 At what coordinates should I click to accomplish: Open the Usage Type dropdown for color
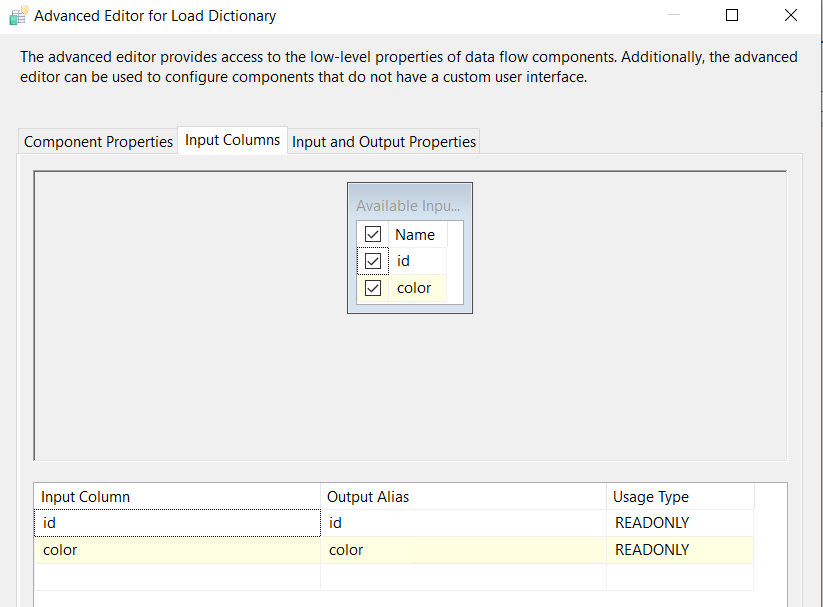tap(680, 550)
